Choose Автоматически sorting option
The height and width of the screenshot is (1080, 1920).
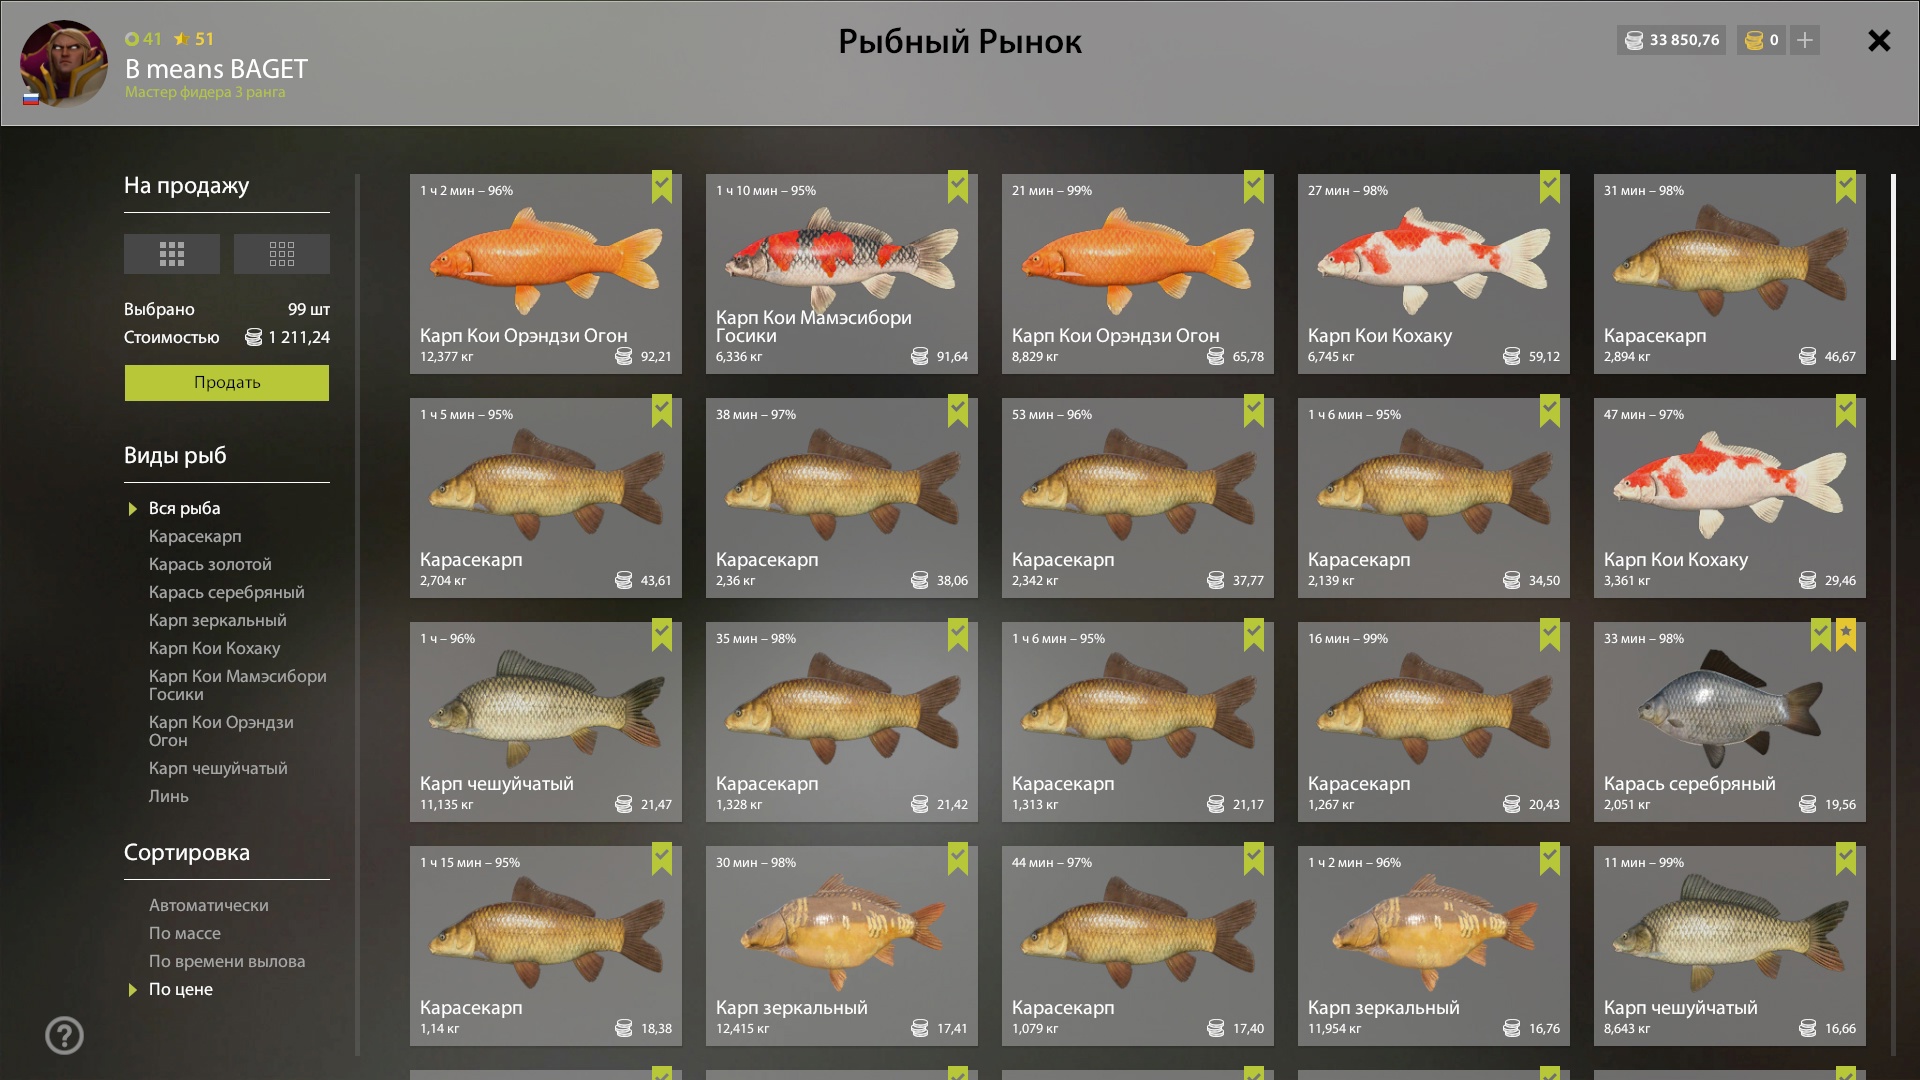coord(208,905)
